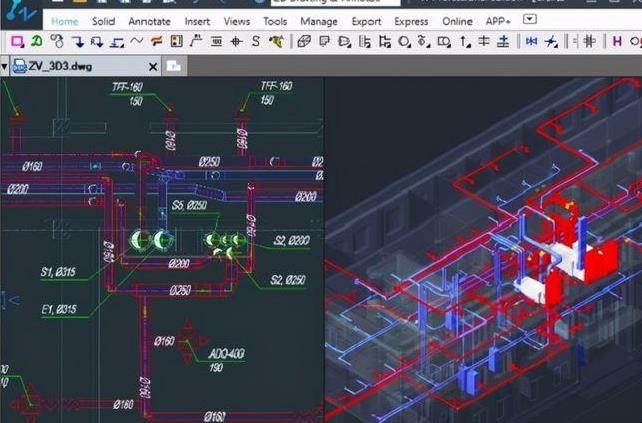Select the orange double-curve duct icon
The image size is (642, 423).
click(x=156, y=41)
